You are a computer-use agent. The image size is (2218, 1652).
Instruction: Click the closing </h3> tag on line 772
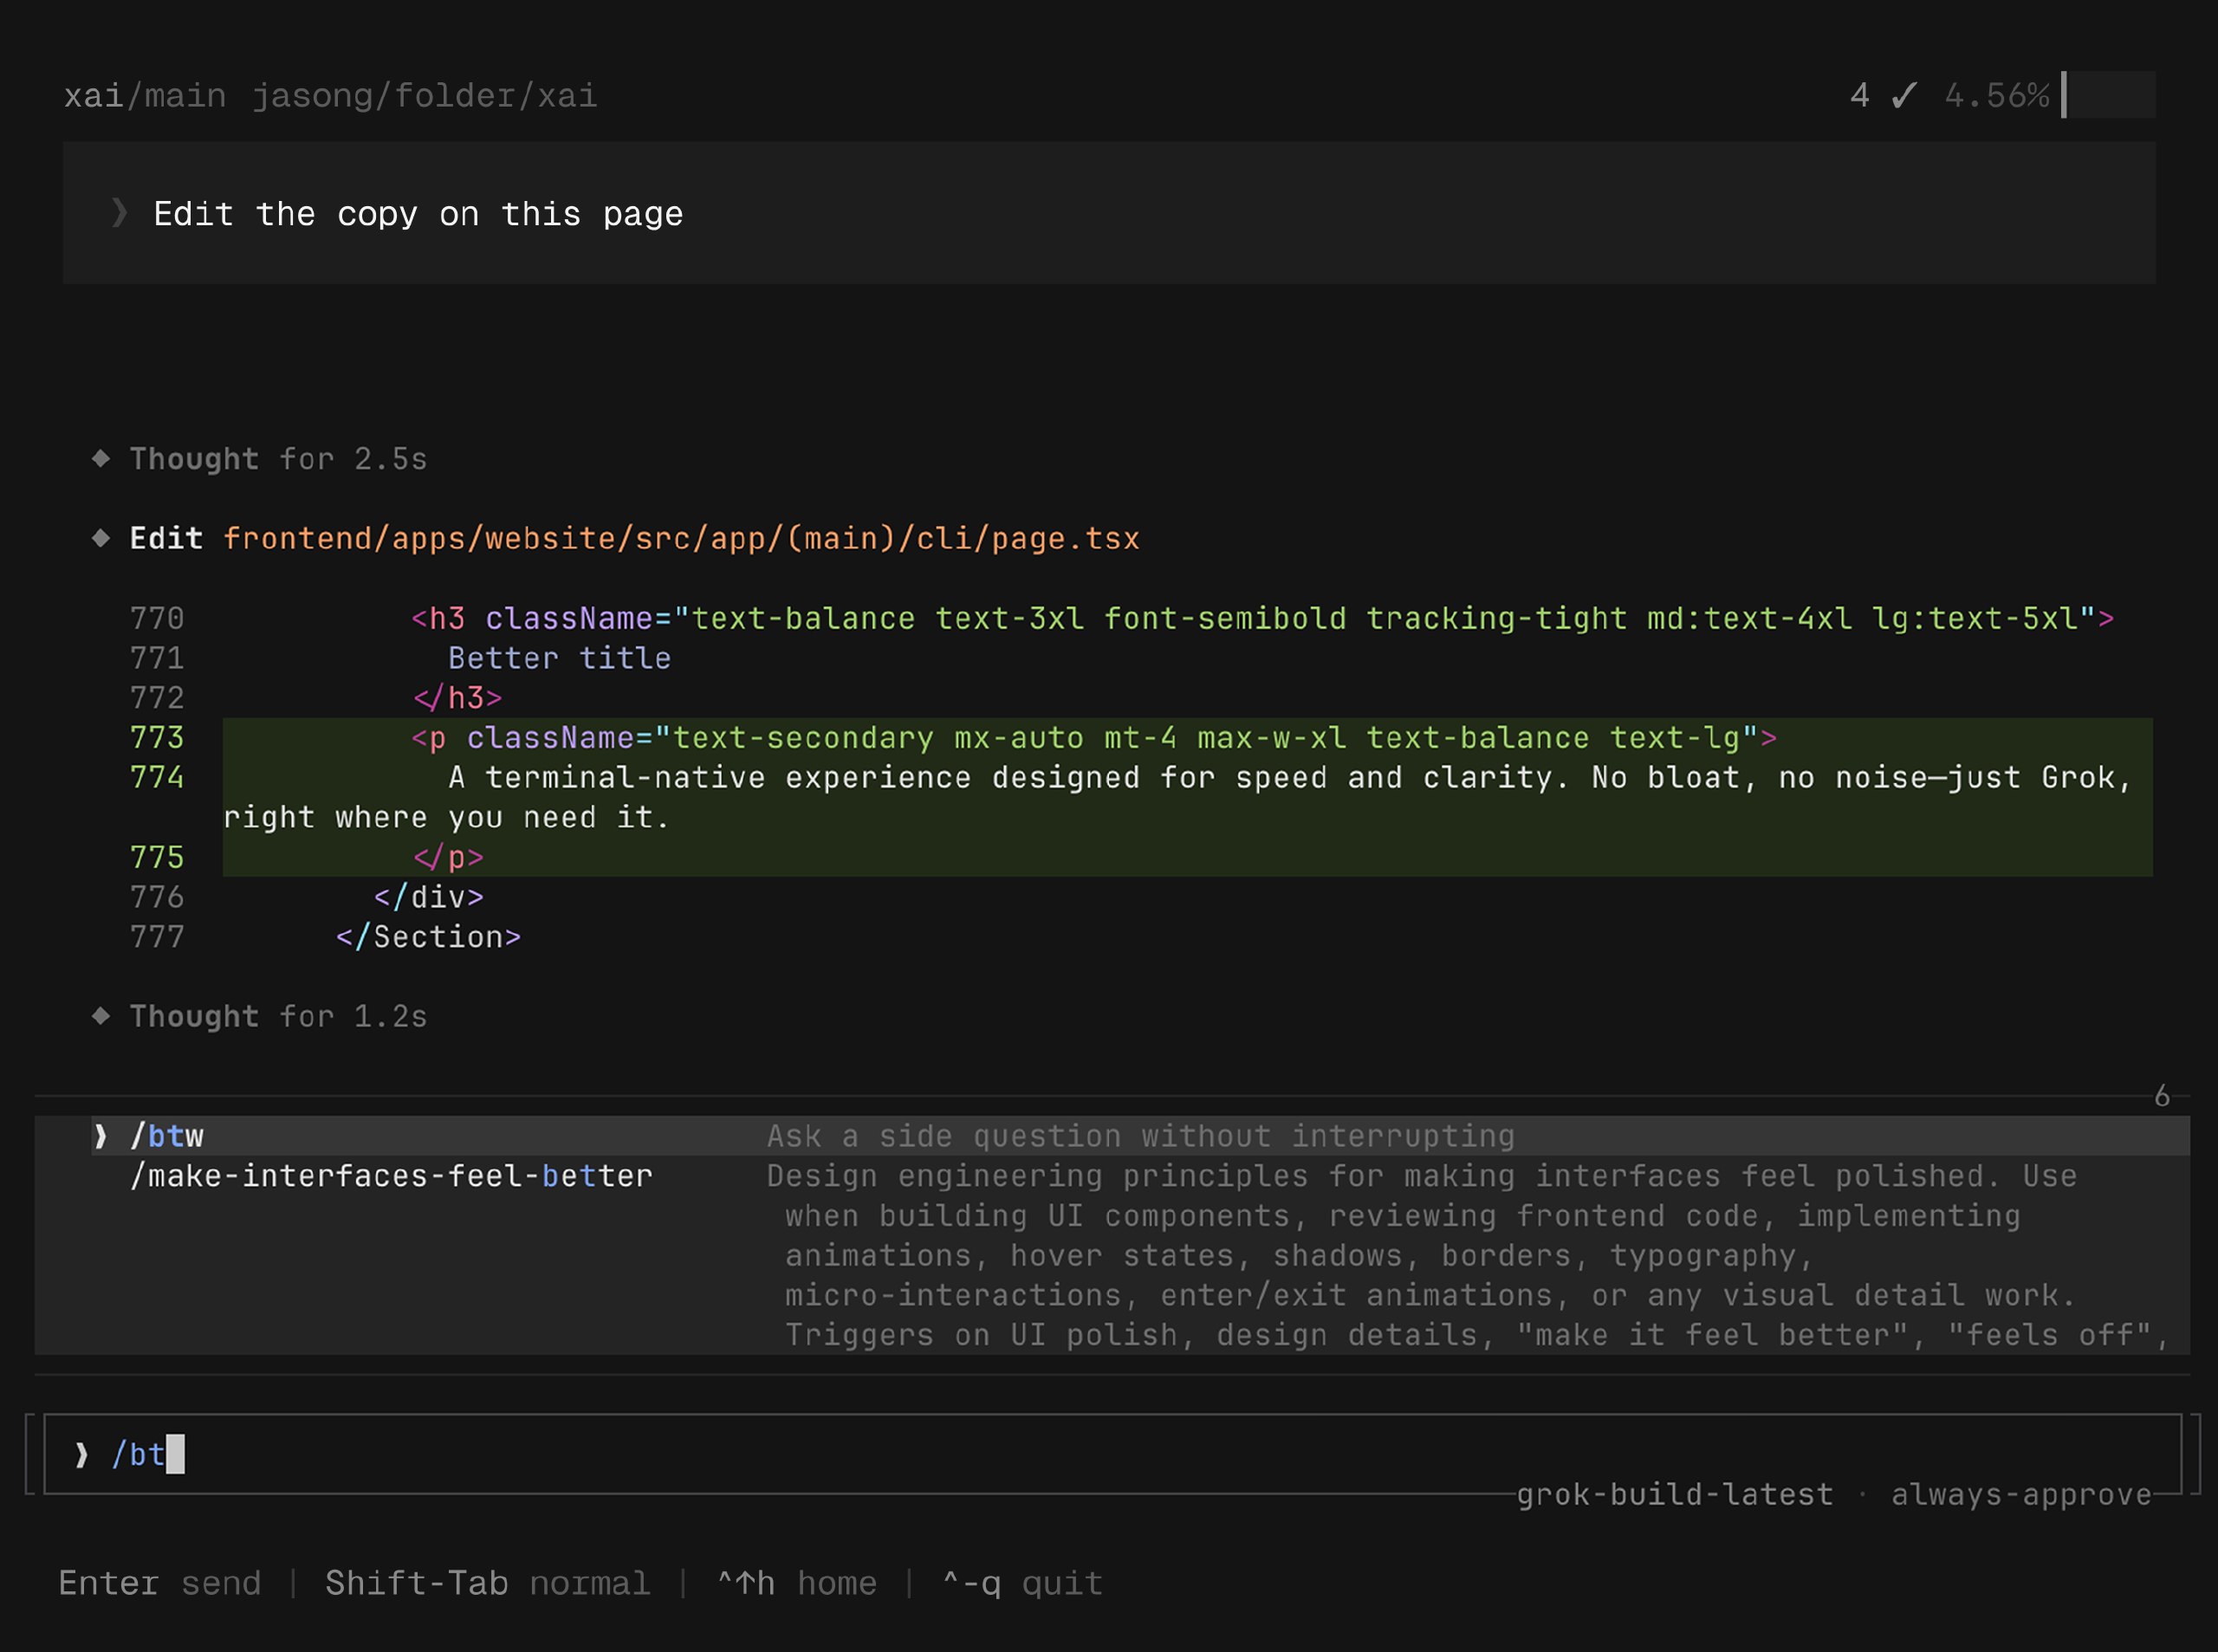tap(457, 698)
